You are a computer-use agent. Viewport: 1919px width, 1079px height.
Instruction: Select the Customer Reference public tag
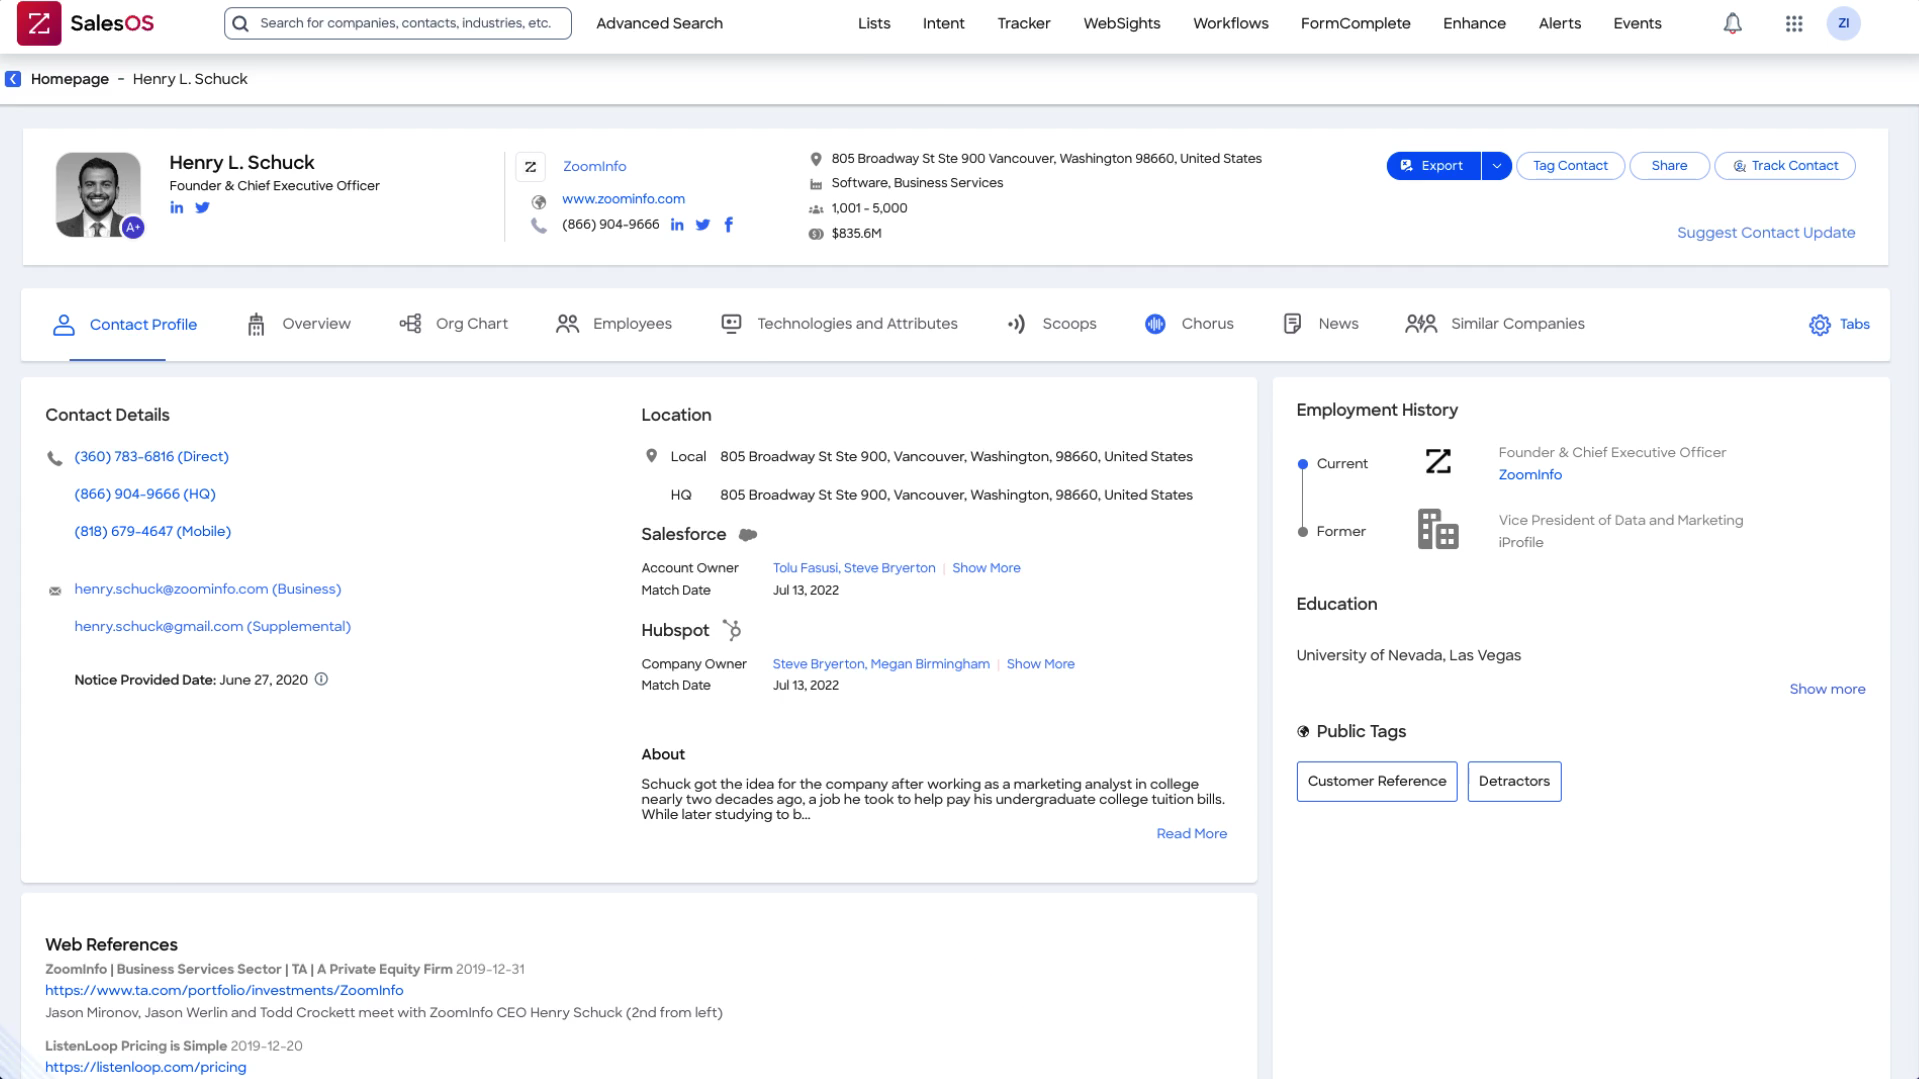point(1376,782)
